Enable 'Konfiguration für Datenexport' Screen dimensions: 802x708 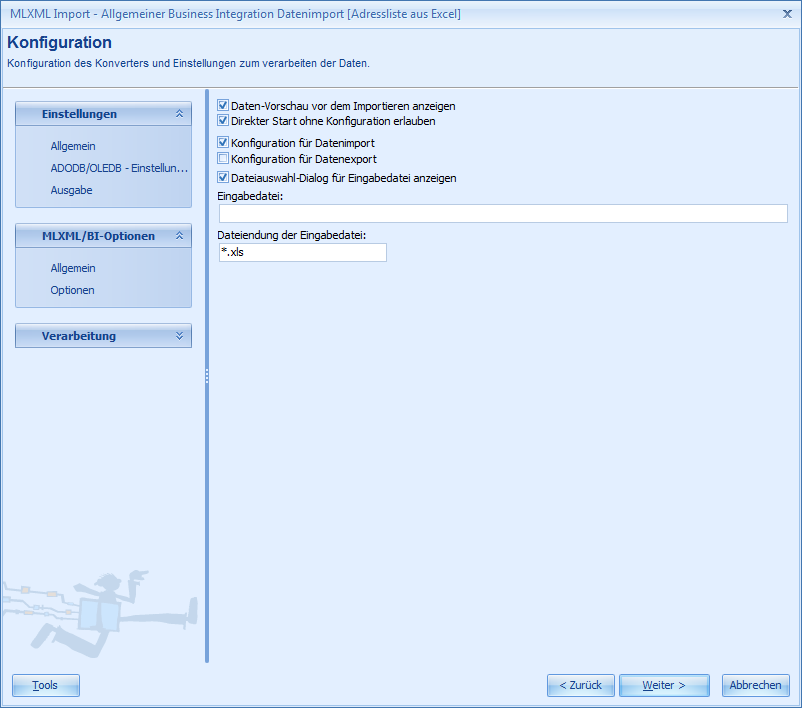223,158
